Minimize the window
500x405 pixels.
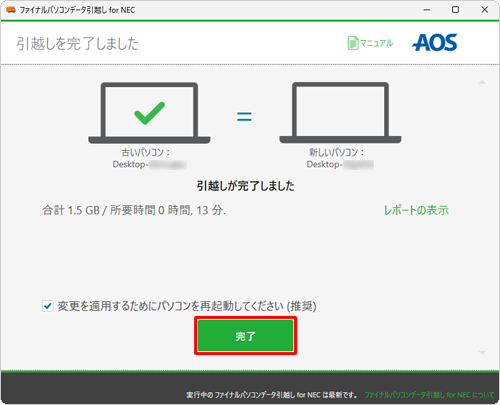(x=427, y=10)
